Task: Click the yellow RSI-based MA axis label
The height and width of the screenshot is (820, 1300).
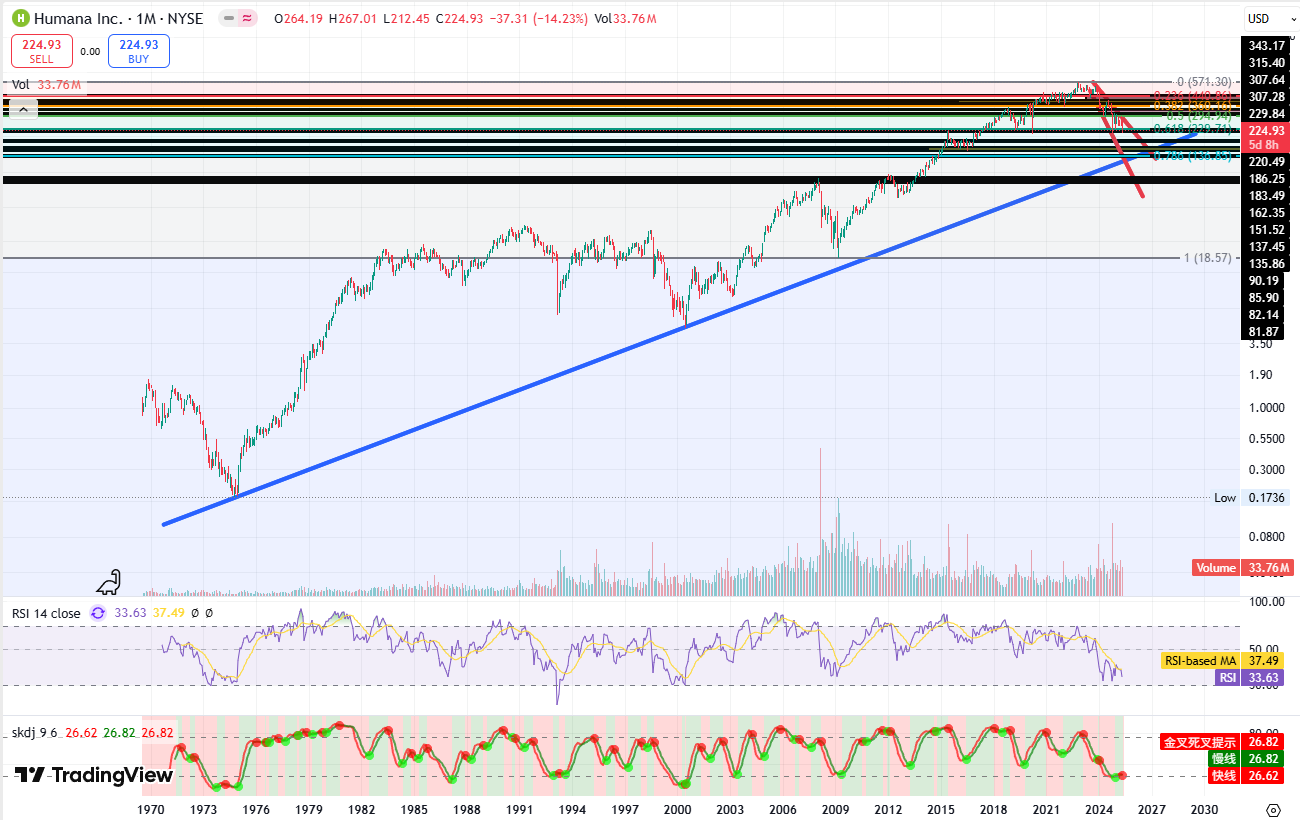Action: point(1199,661)
